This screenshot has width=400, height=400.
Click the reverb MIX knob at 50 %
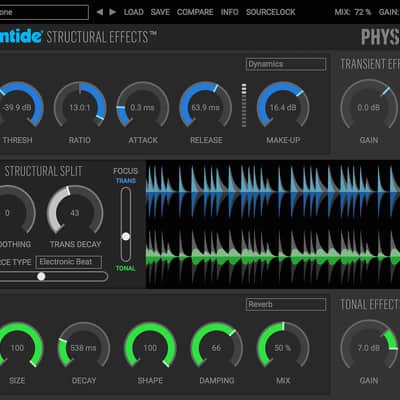click(x=283, y=346)
